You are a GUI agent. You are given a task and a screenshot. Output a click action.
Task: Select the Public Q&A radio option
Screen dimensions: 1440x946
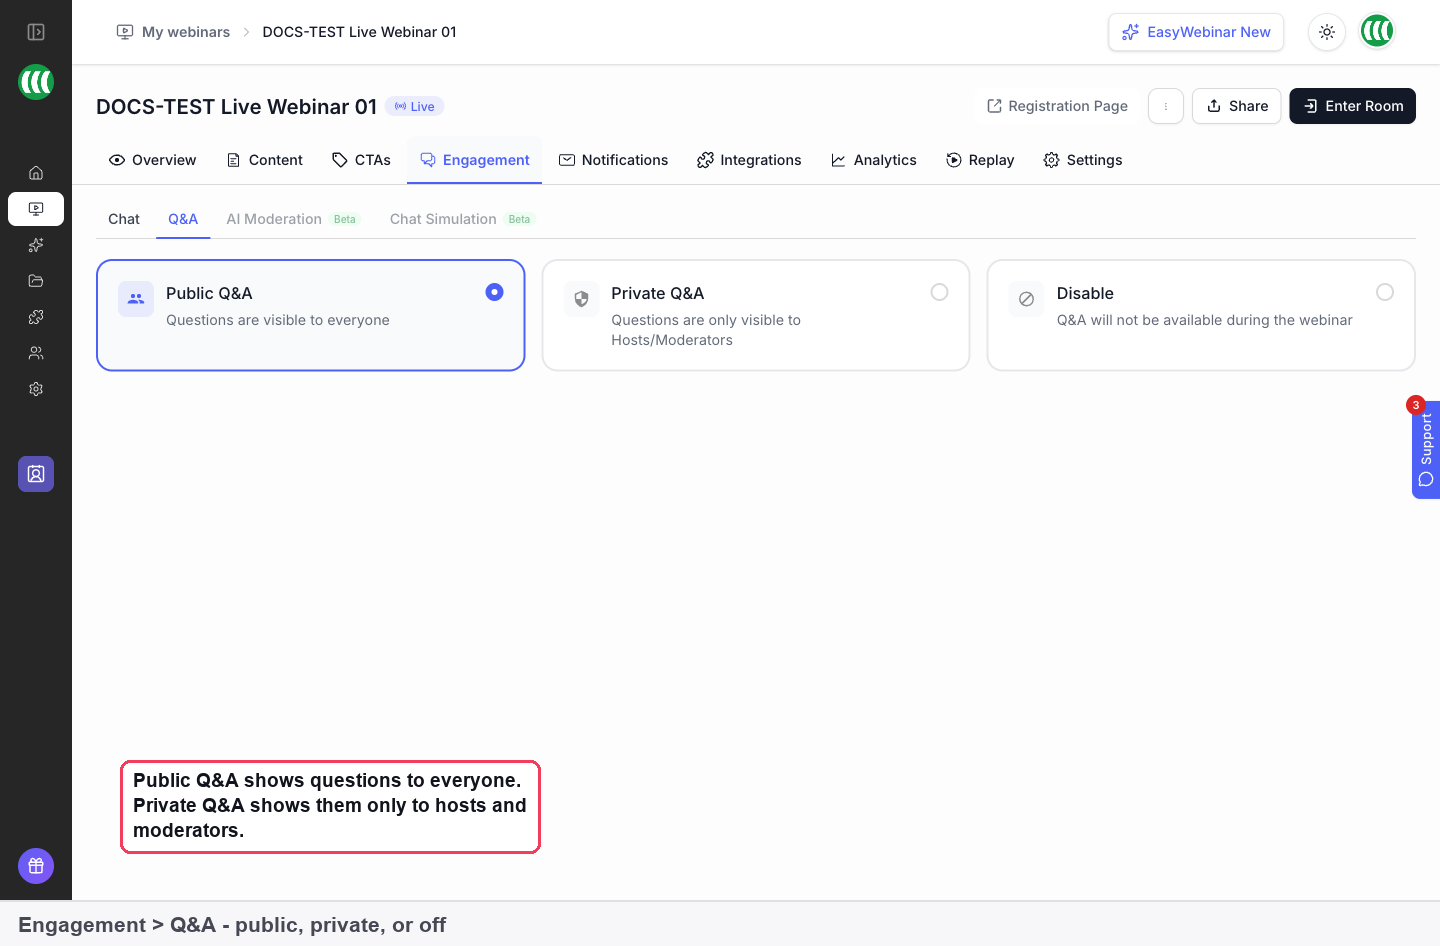(494, 292)
